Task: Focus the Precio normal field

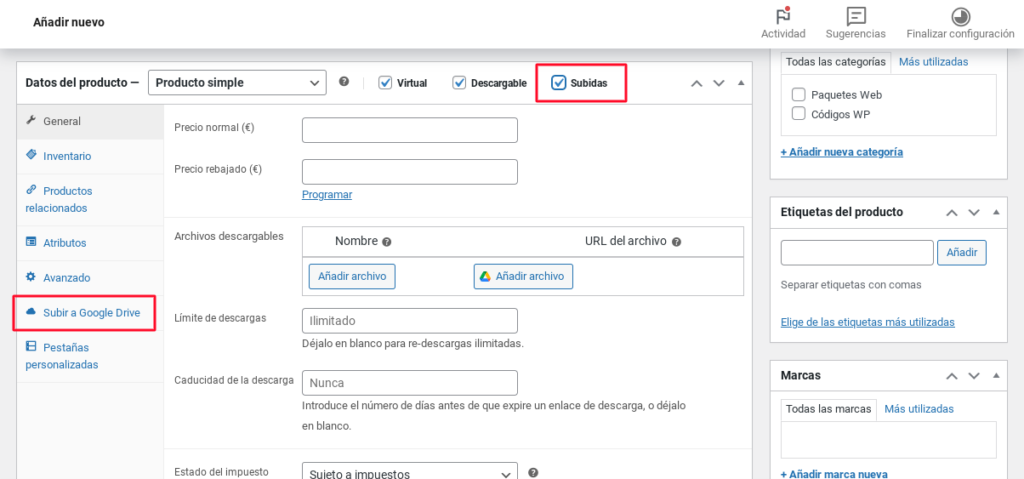Action: (x=409, y=130)
